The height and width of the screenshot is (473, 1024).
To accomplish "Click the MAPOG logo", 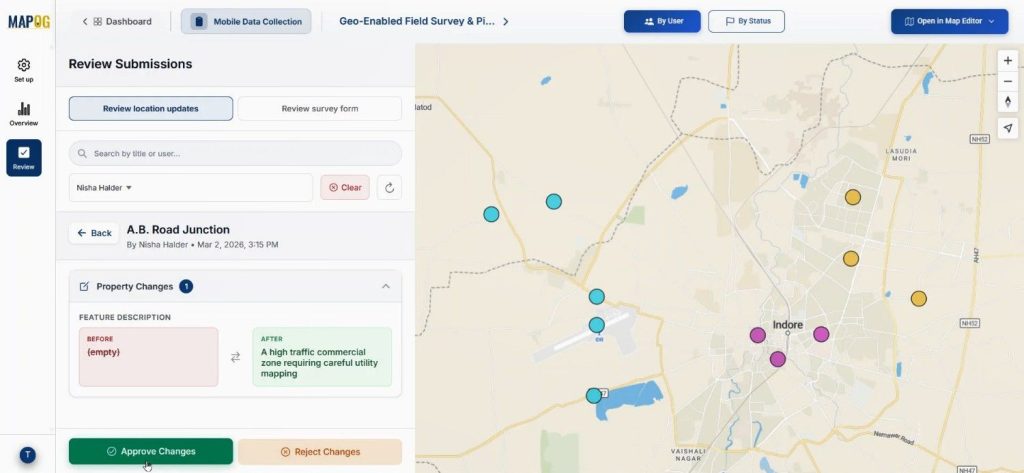I will point(29,22).
